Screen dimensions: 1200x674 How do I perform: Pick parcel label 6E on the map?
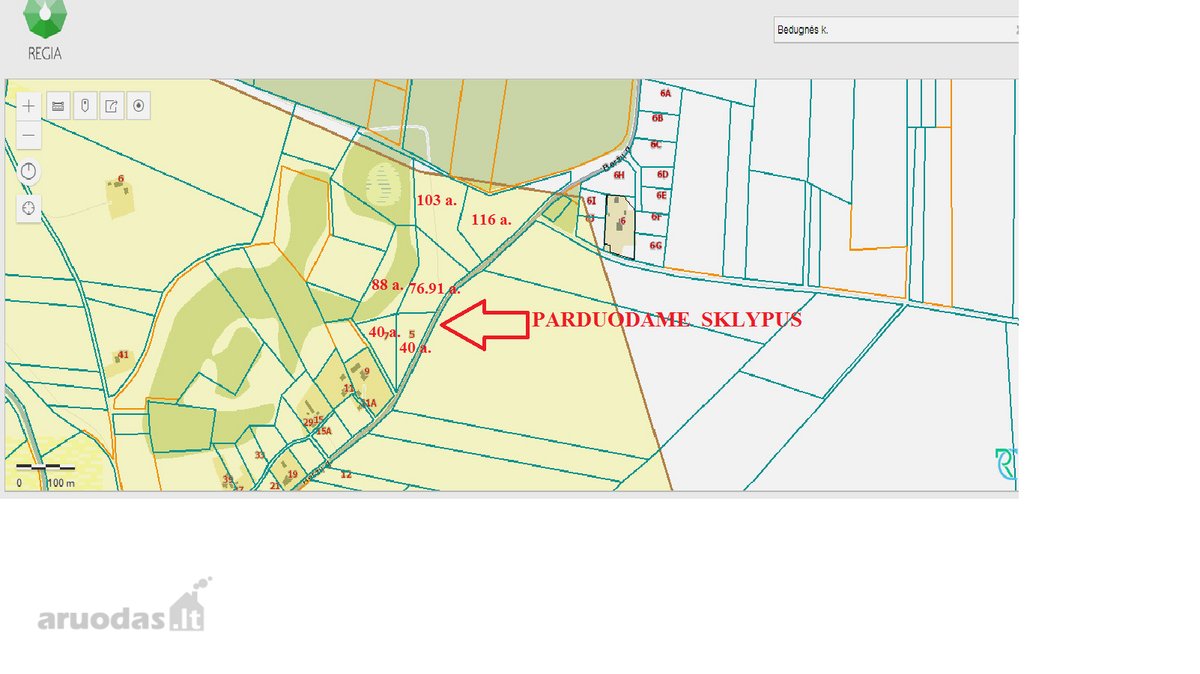661,195
